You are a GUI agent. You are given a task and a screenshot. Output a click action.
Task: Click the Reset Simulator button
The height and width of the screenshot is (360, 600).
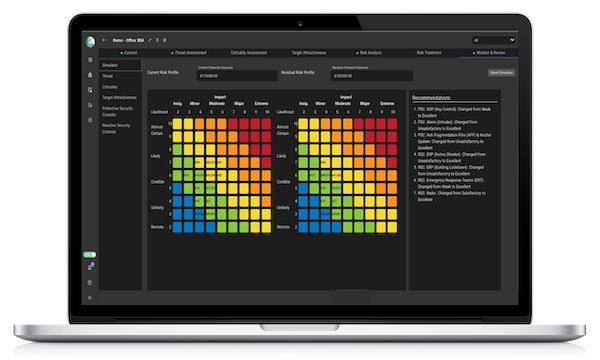pyautogui.click(x=501, y=73)
